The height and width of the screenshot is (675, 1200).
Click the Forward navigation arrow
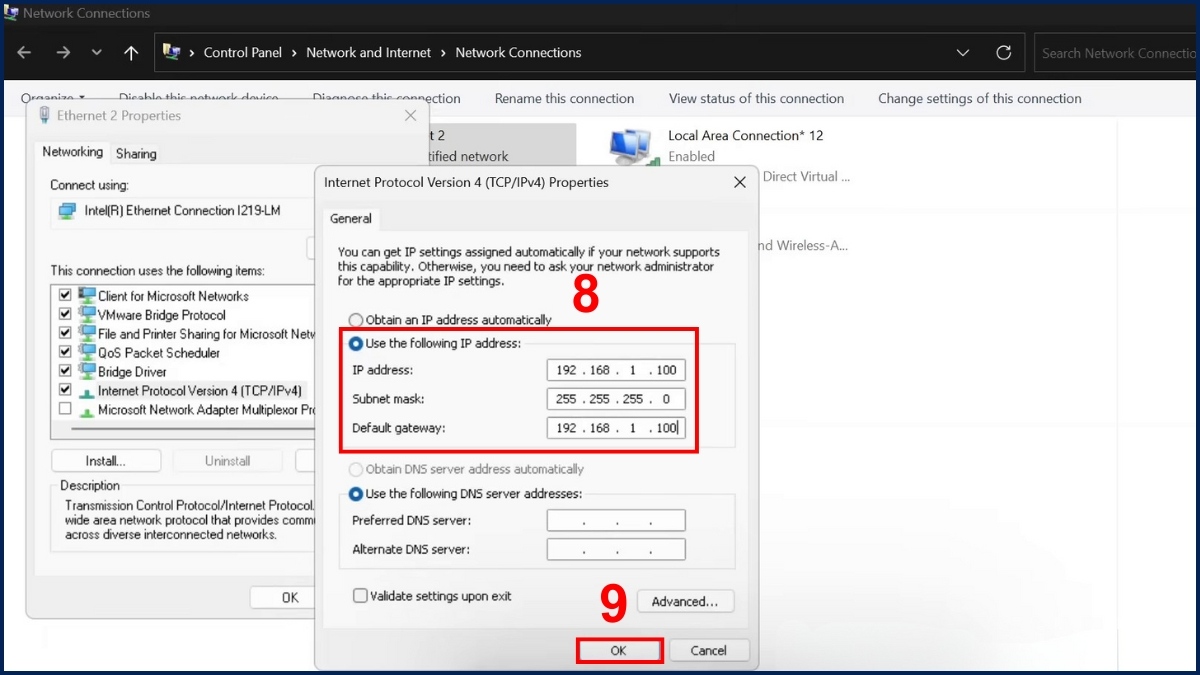(63, 53)
